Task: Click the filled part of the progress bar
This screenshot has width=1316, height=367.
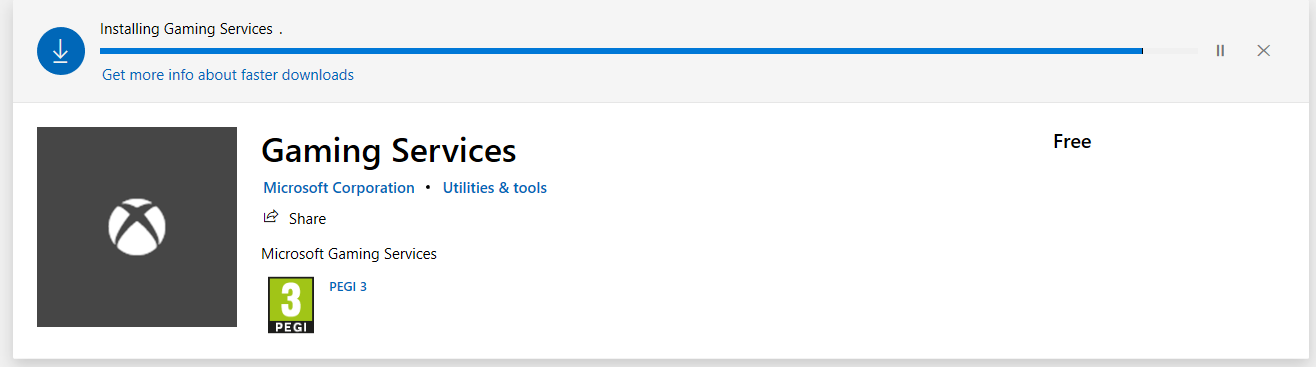Action: 621,50
